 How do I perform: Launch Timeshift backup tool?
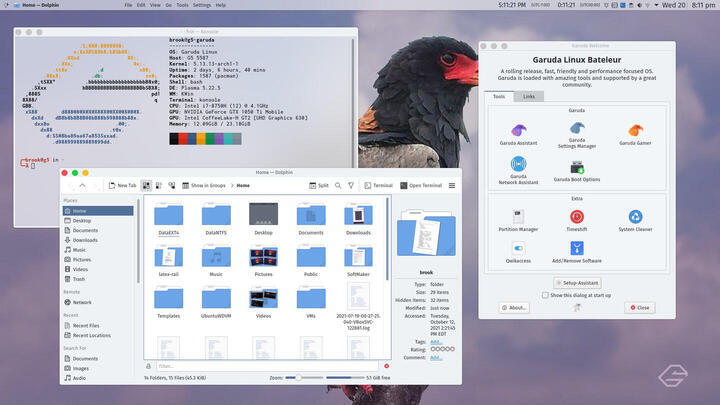pyautogui.click(x=577, y=220)
